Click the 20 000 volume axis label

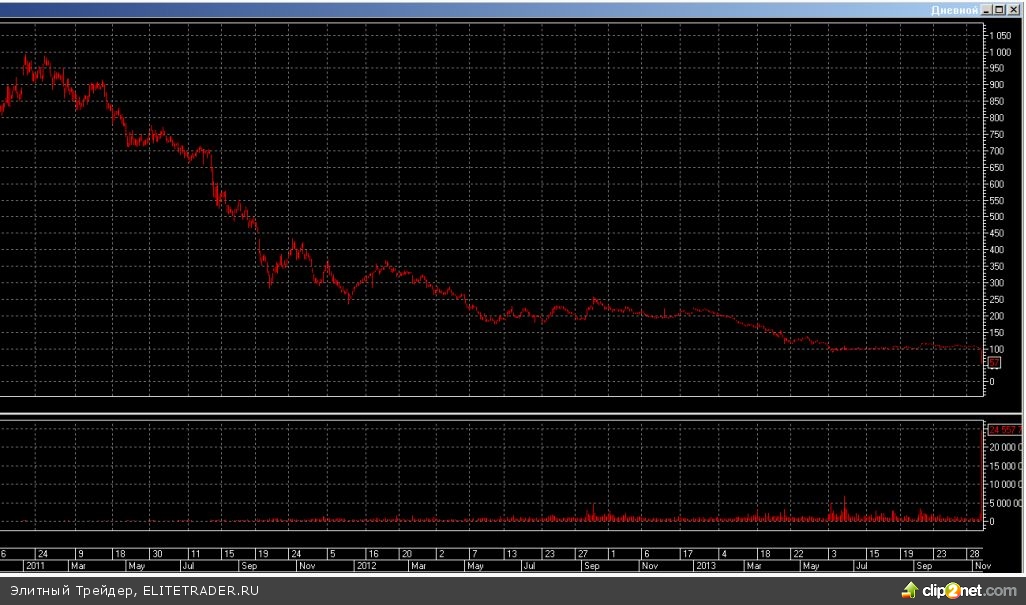click(1004, 447)
